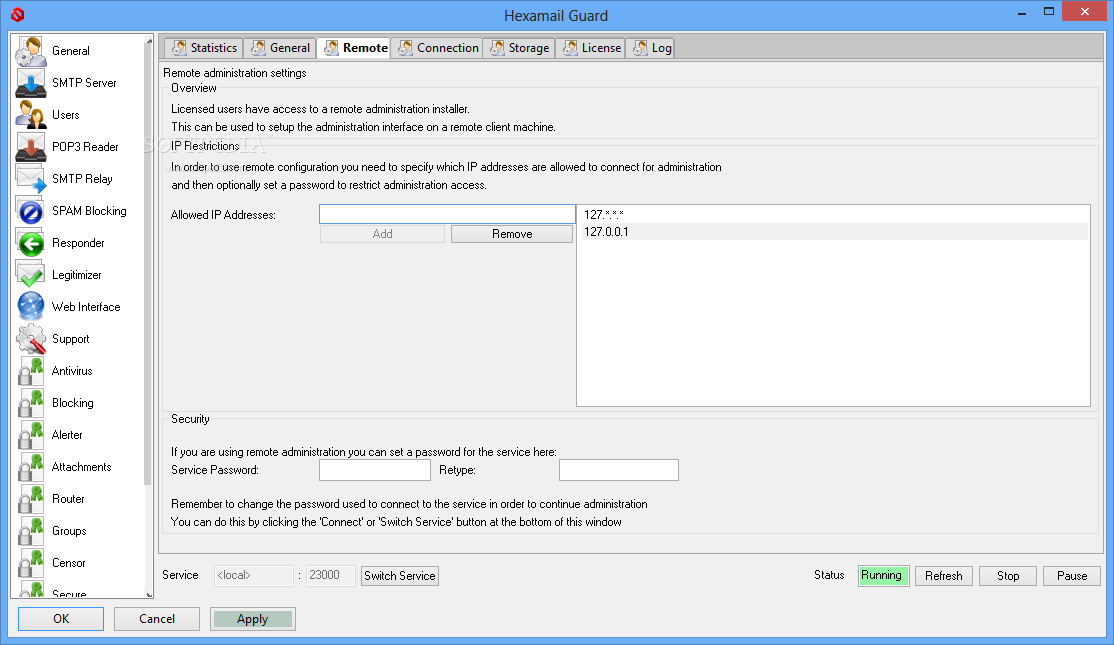
Task: Click the Refresh status button
Action: [x=943, y=575]
